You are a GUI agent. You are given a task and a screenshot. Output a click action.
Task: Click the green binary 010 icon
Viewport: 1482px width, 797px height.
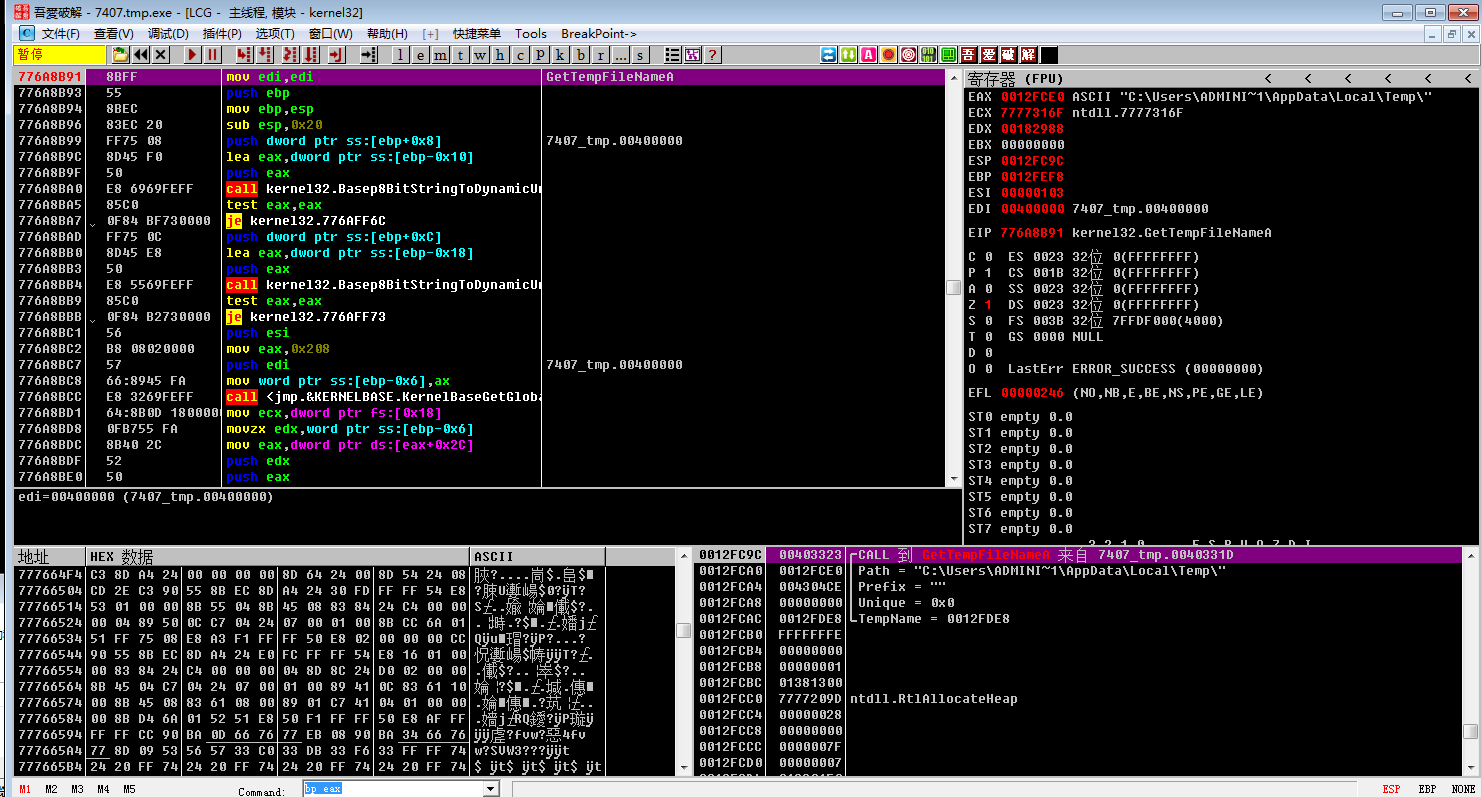pos(929,55)
